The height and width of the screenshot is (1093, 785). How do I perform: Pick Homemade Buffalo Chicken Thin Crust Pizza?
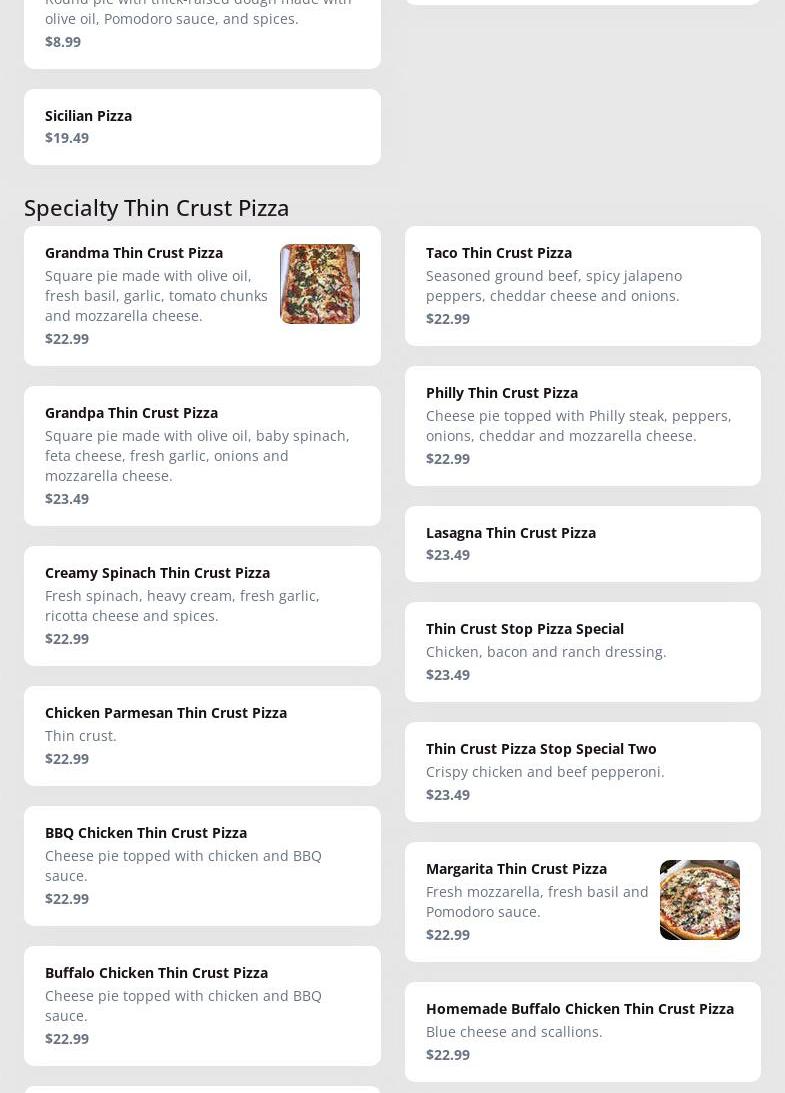580,1009
